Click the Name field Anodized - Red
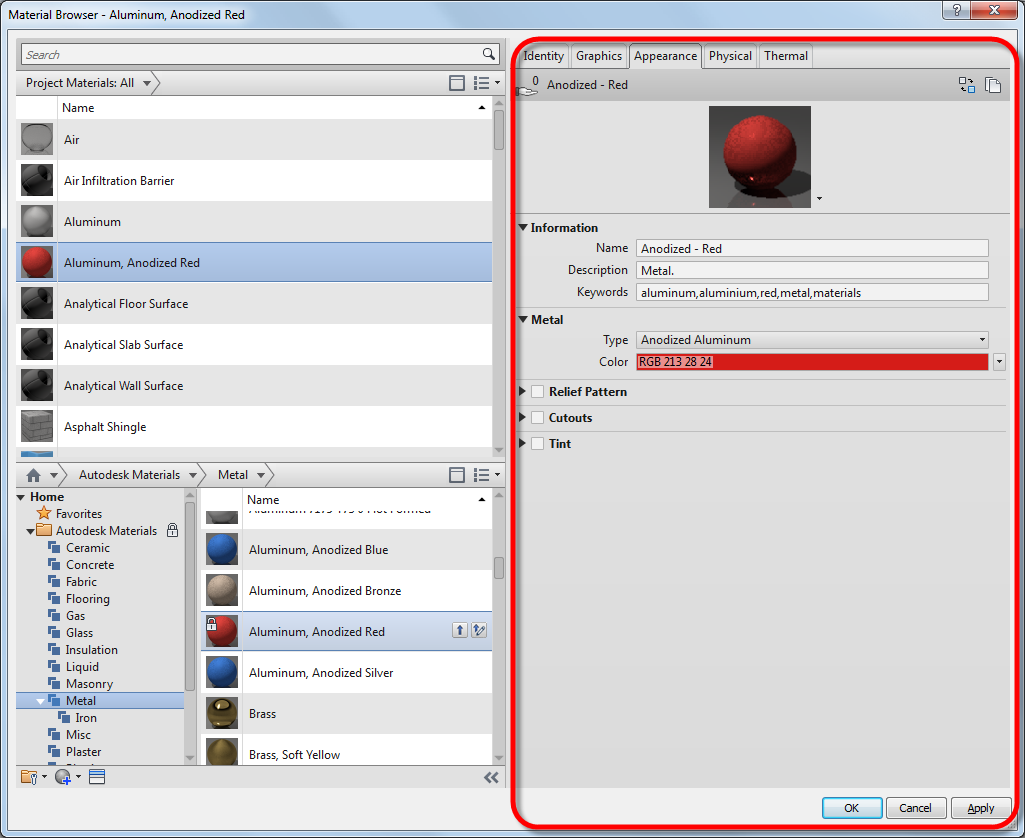Image resolution: width=1025 pixels, height=838 pixels. coord(812,248)
